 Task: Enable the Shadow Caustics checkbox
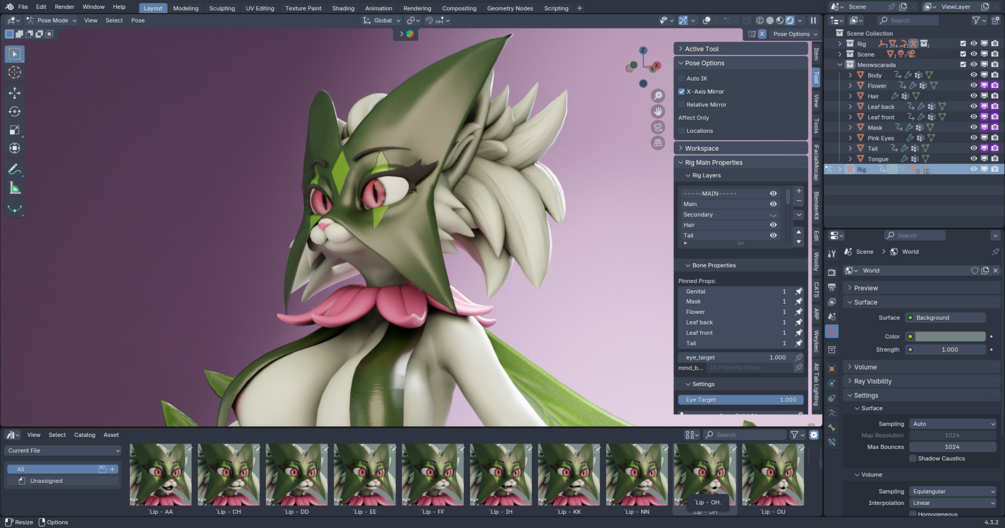point(913,458)
